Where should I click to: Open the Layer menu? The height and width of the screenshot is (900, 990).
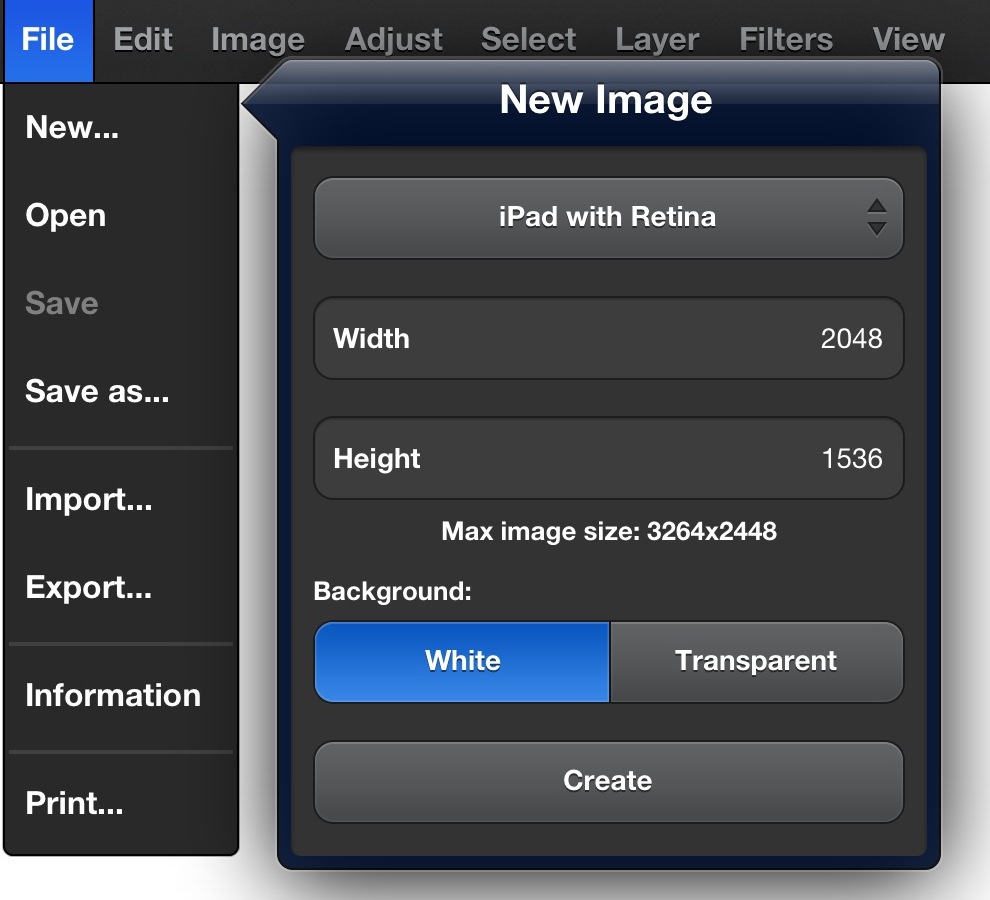(657, 40)
